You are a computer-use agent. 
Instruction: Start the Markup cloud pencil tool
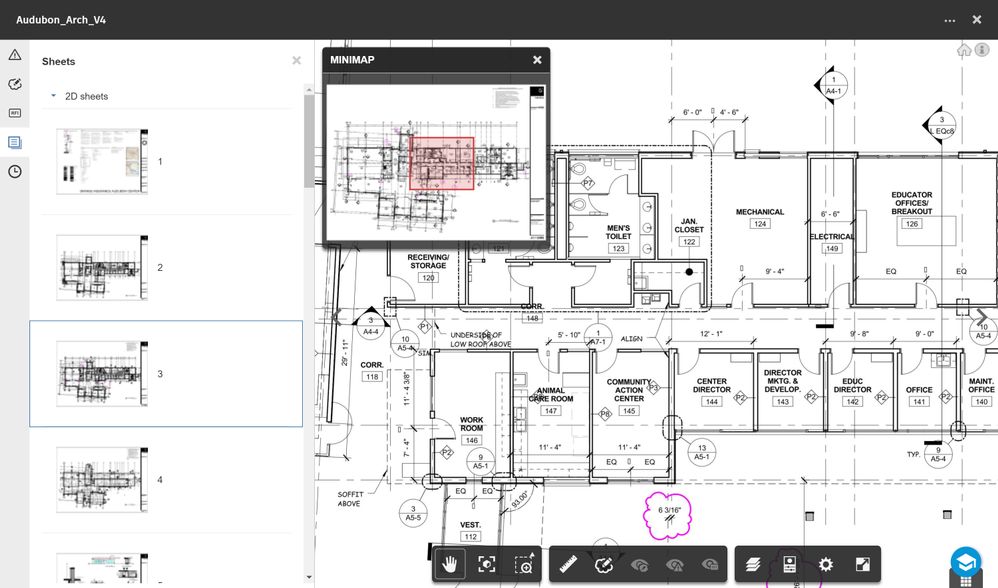pyautogui.click(x=603, y=564)
